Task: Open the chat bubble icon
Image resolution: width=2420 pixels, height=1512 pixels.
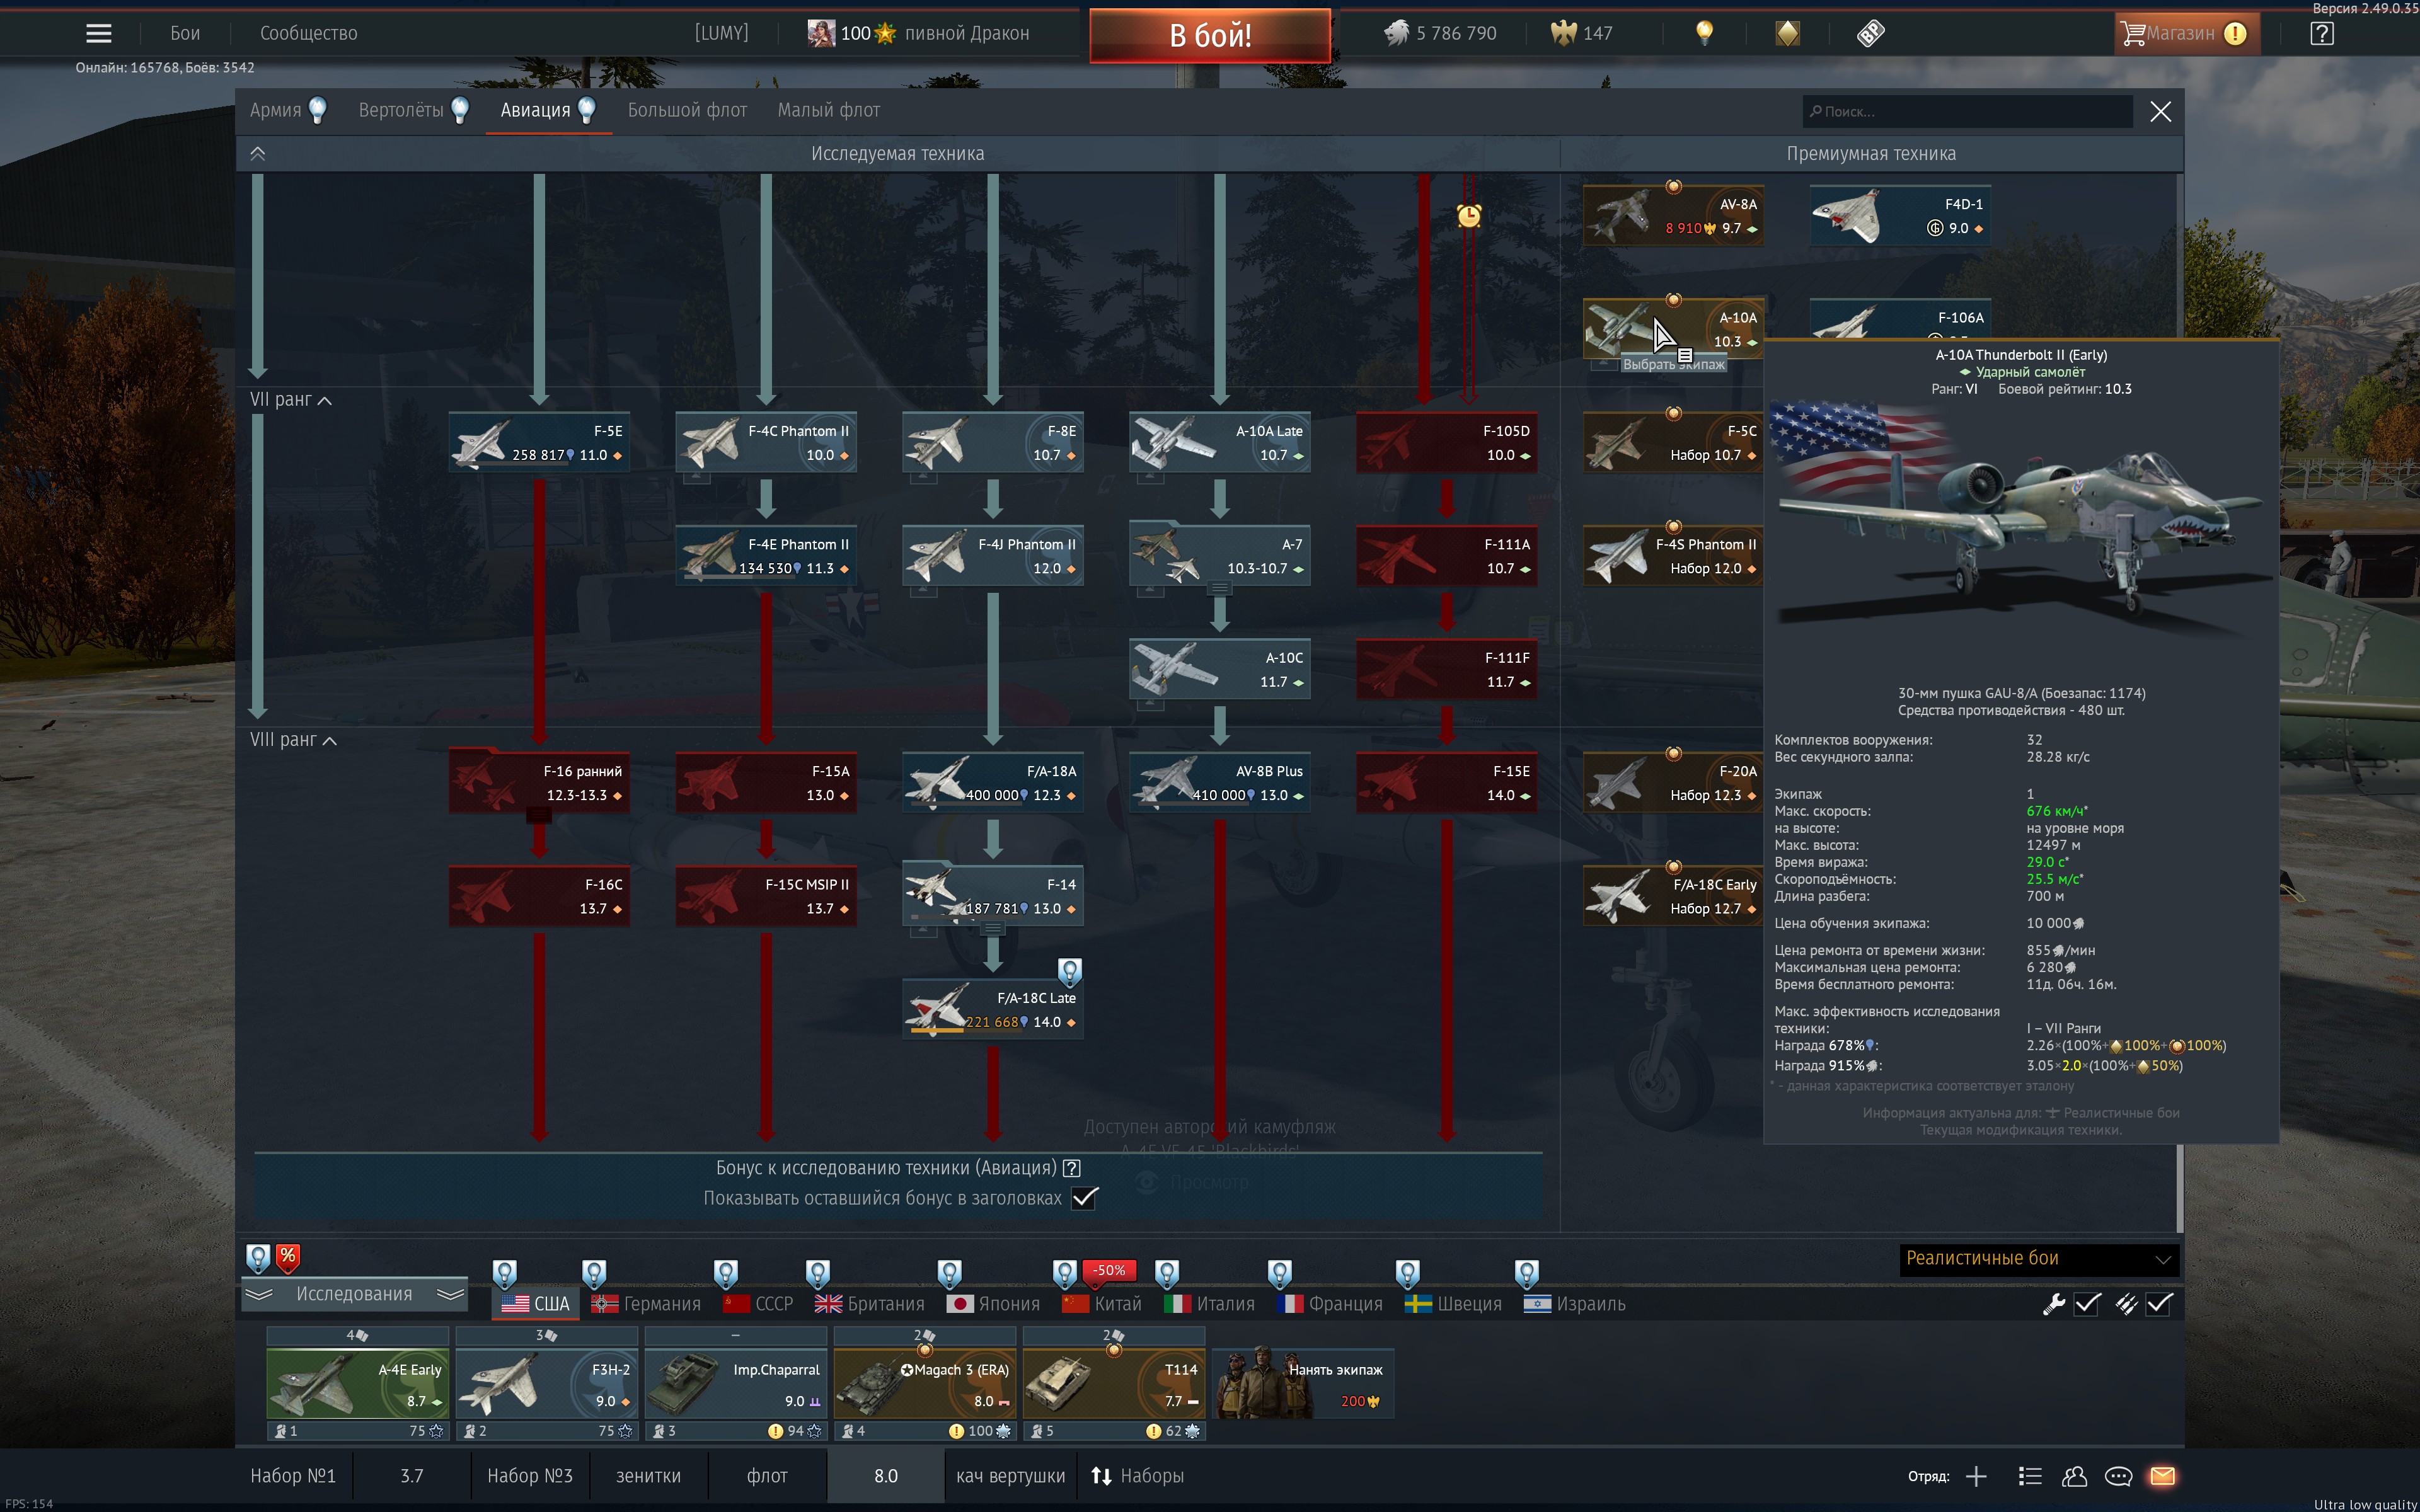Action: click(2118, 1476)
